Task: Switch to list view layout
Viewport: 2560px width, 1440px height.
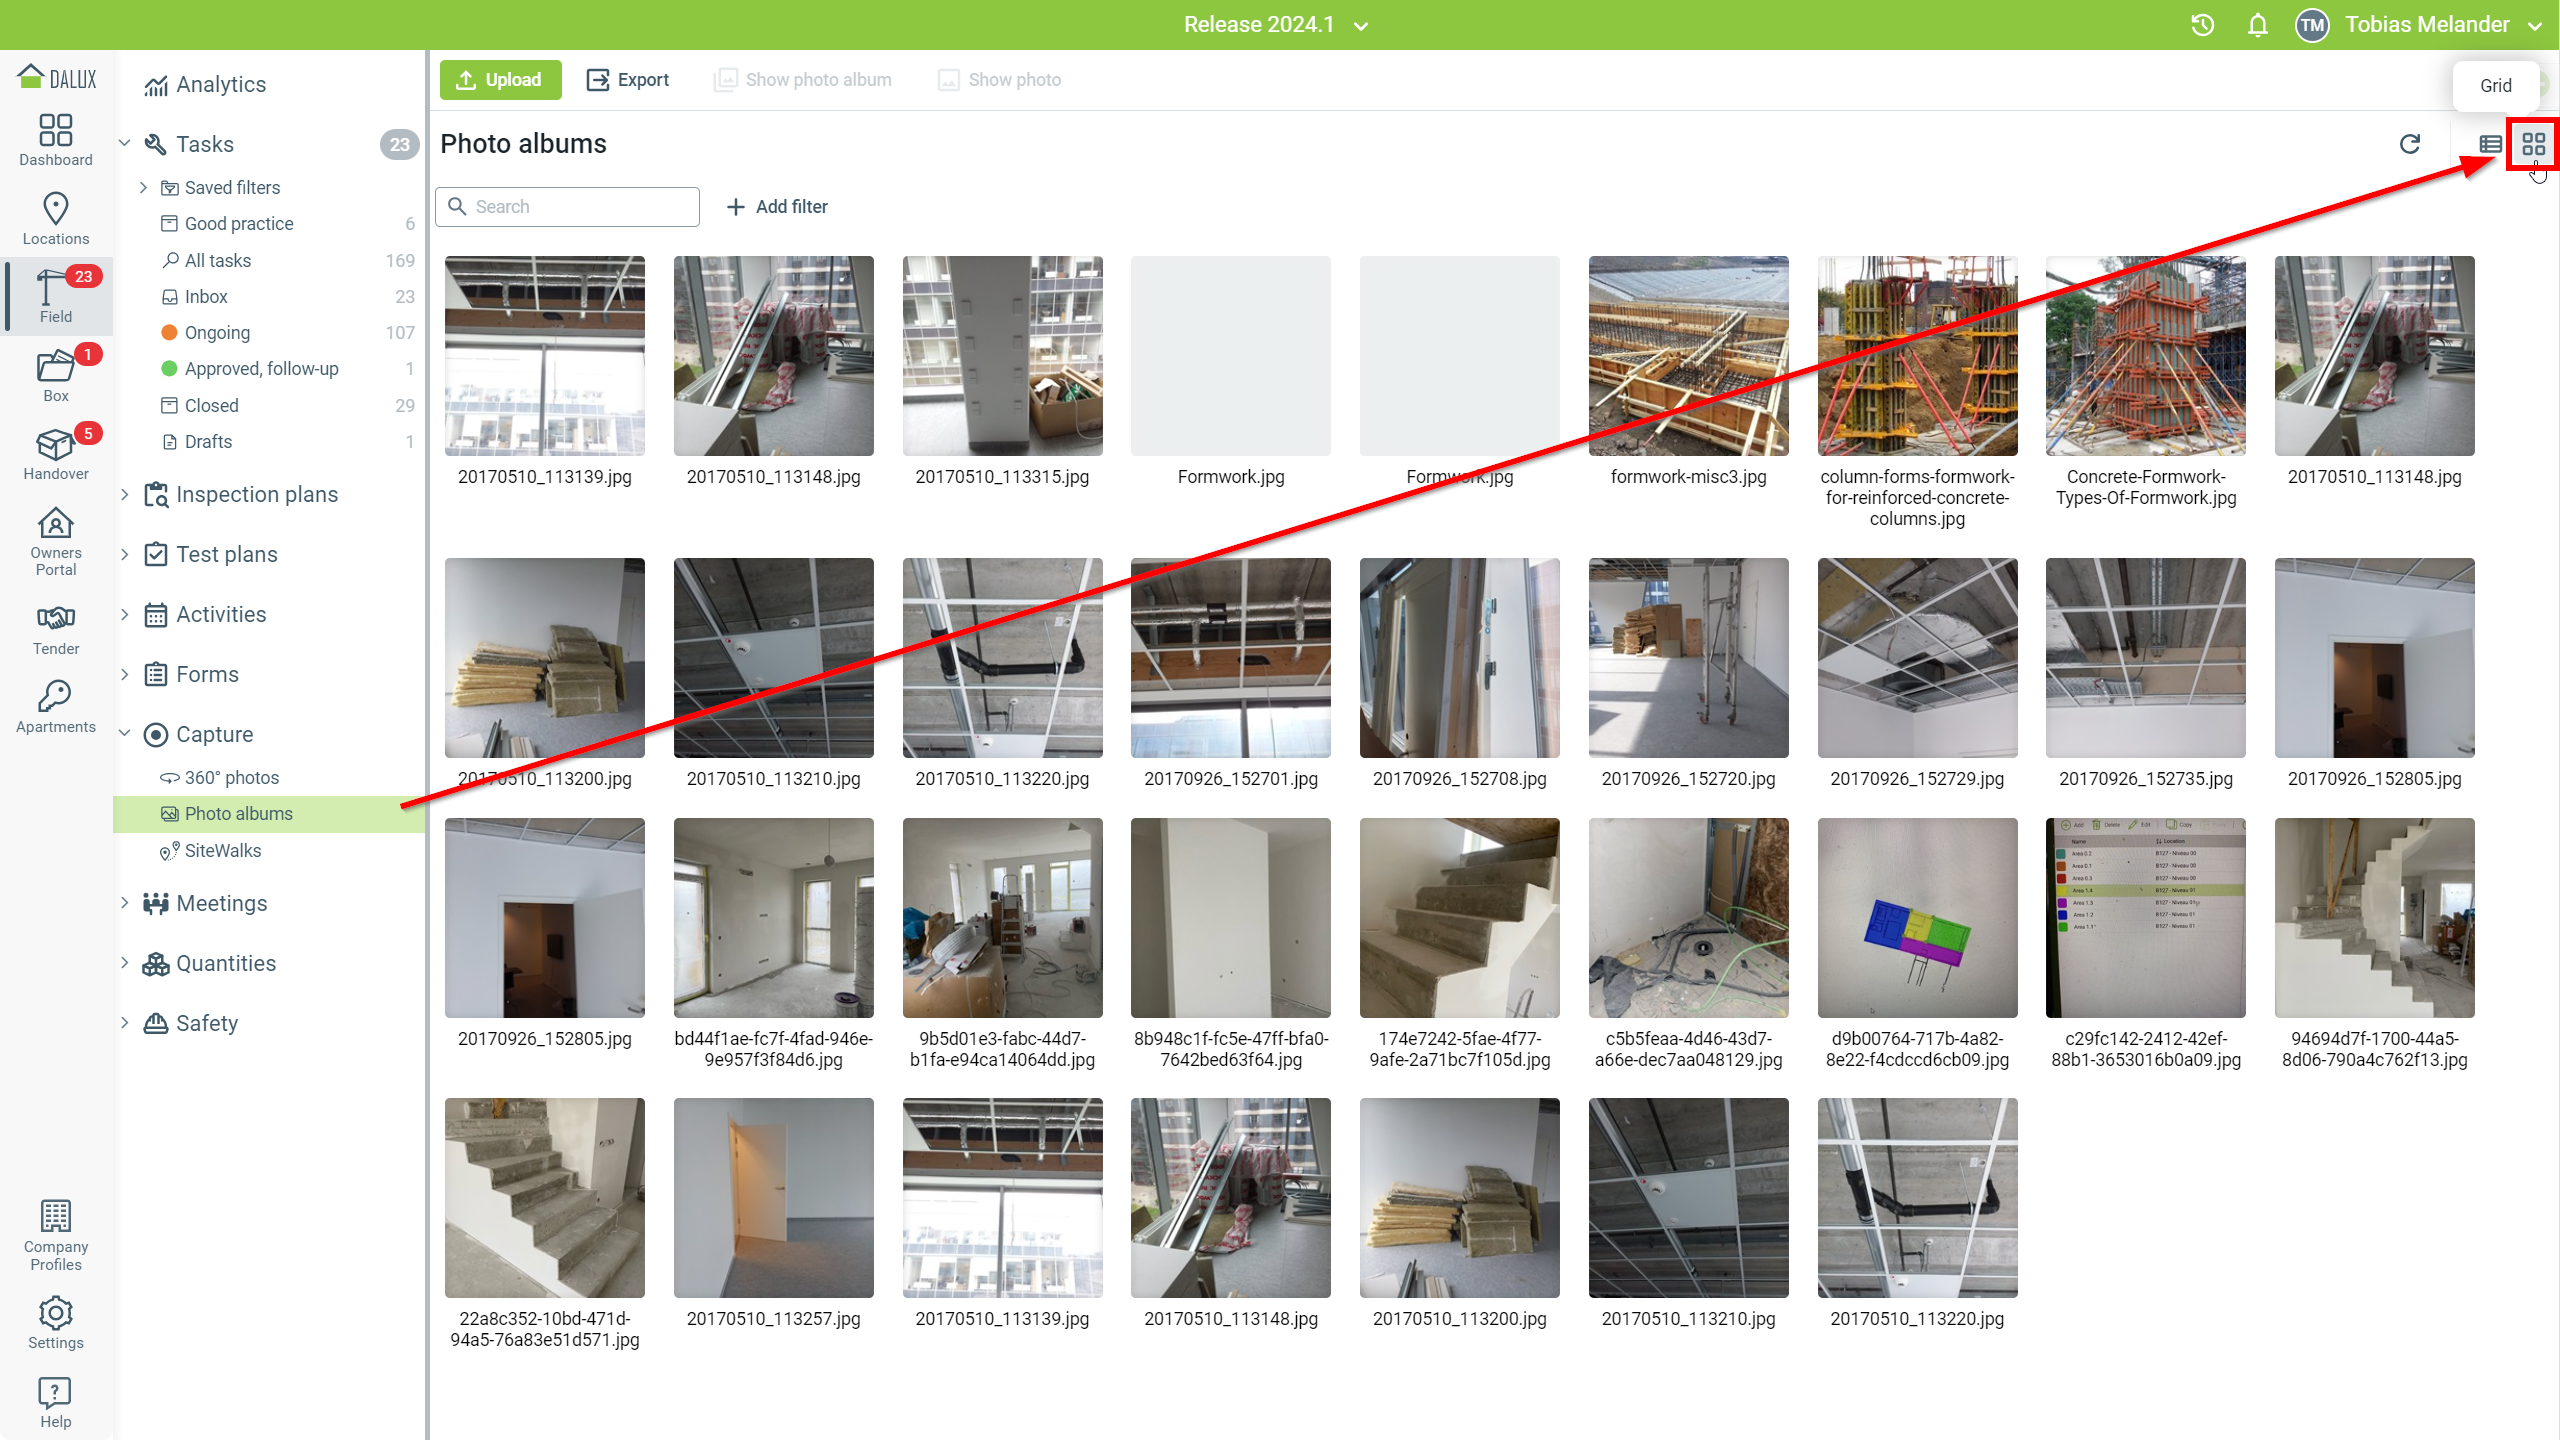Action: coord(2490,144)
